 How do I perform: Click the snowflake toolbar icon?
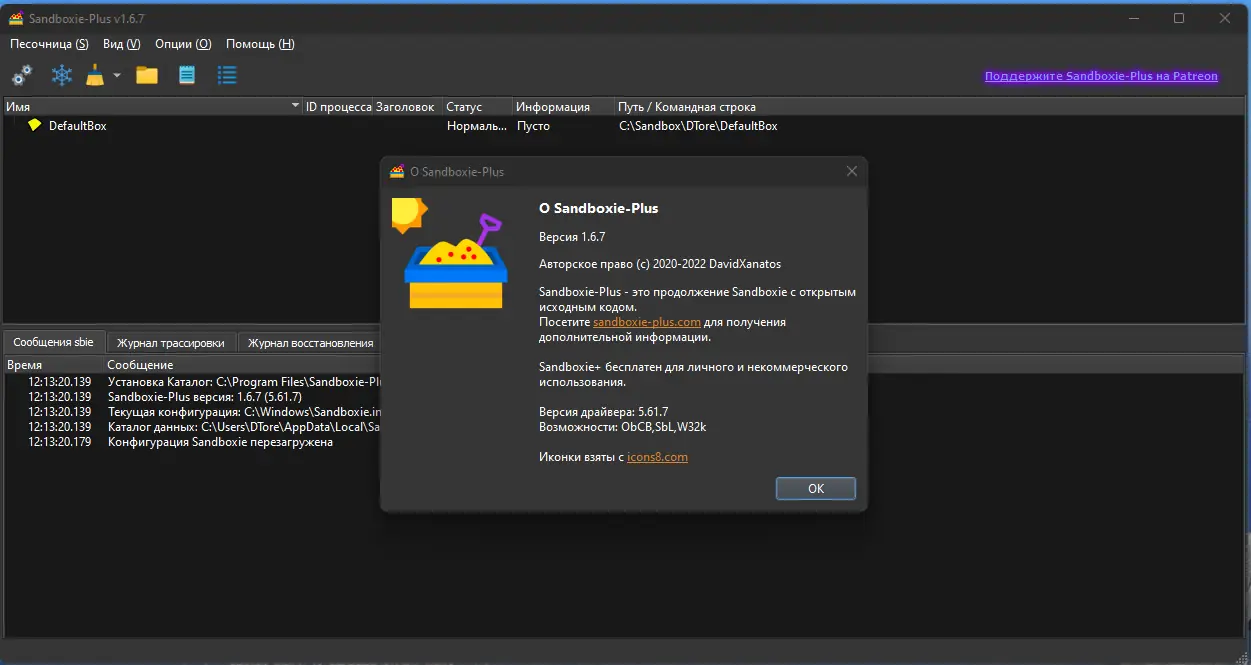point(62,75)
